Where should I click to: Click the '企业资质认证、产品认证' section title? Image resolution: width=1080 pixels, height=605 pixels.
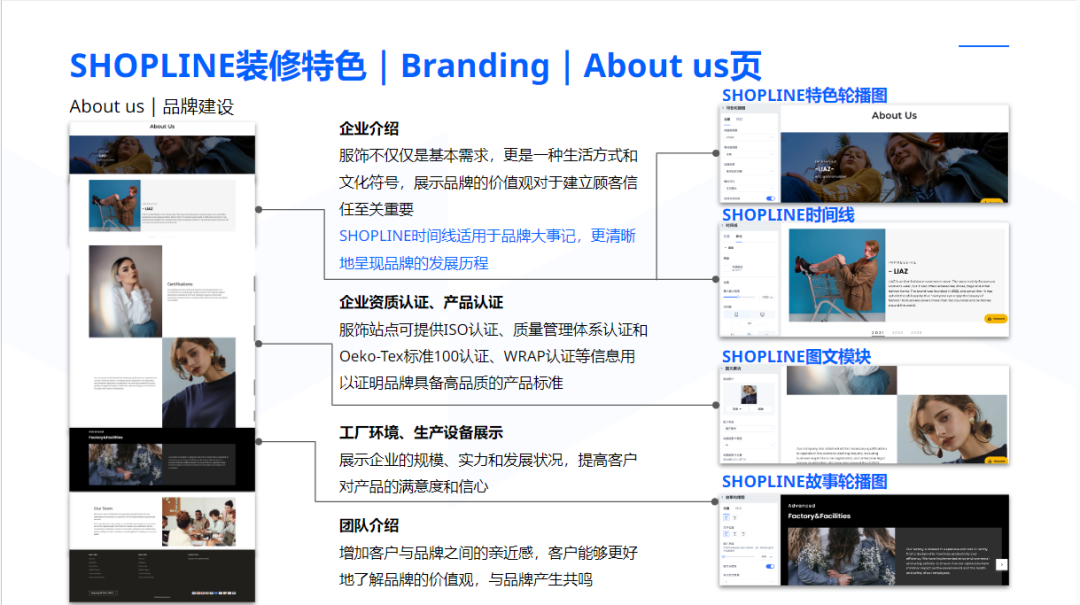point(421,302)
